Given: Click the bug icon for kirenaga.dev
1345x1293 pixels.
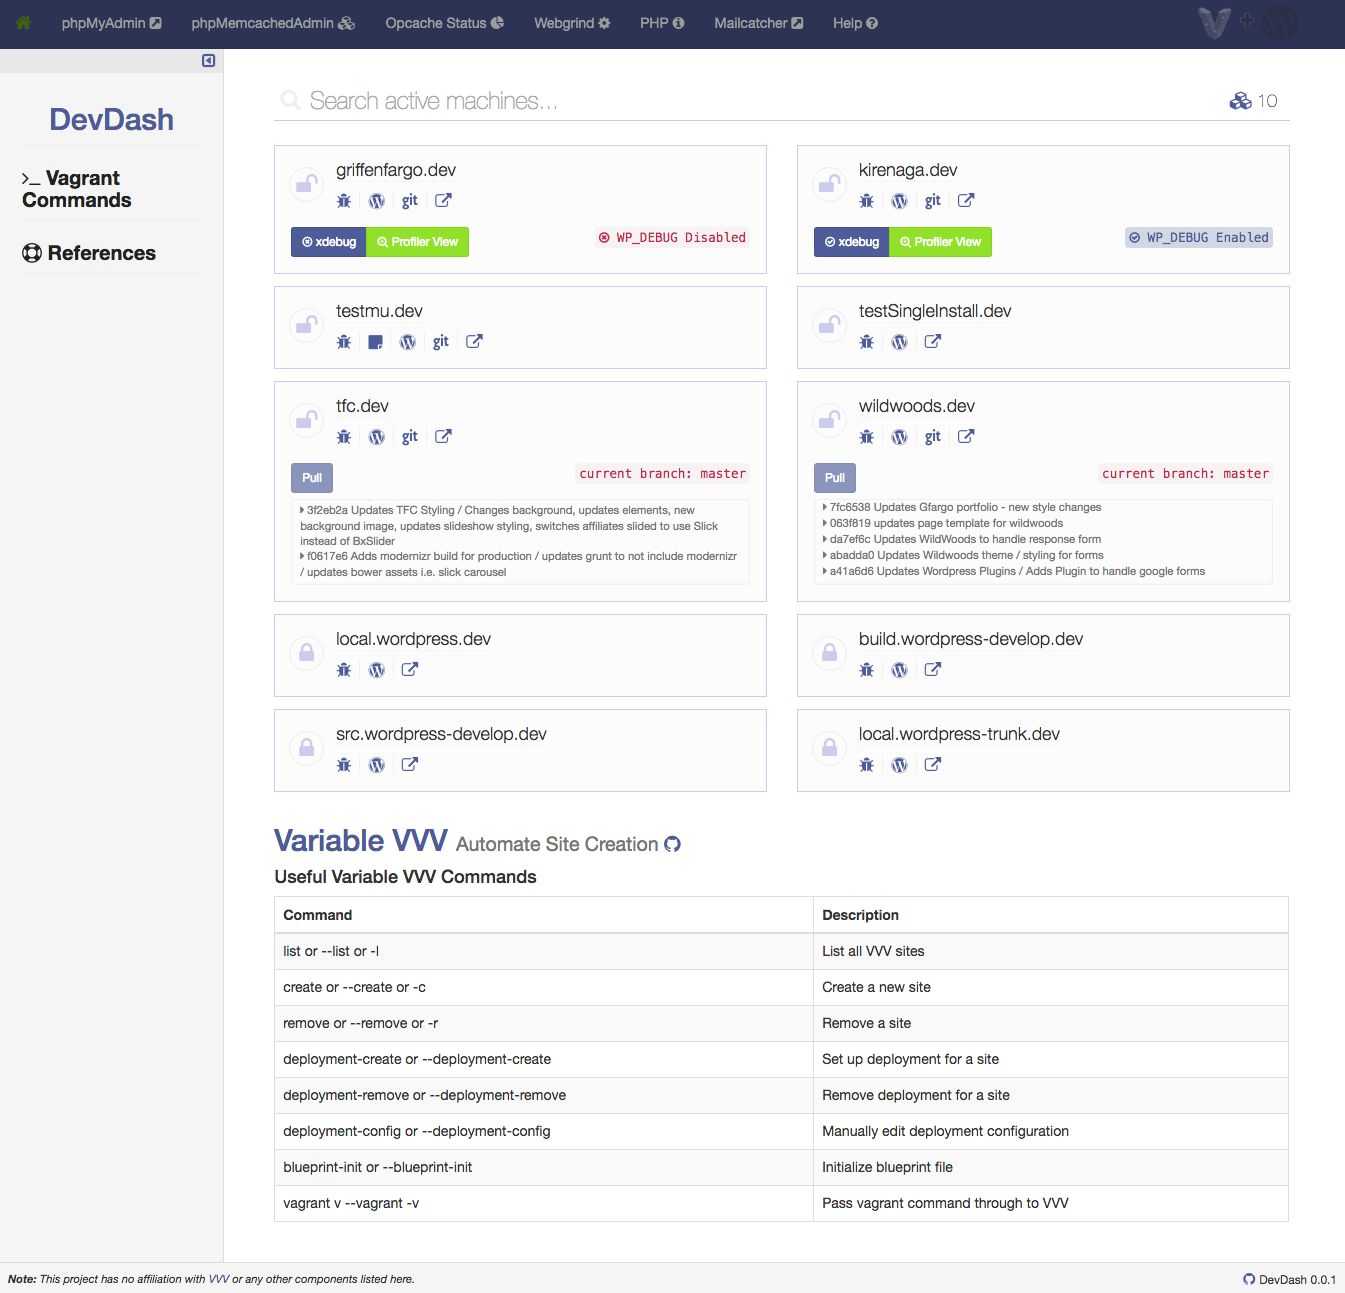Looking at the screenshot, I should 867,200.
